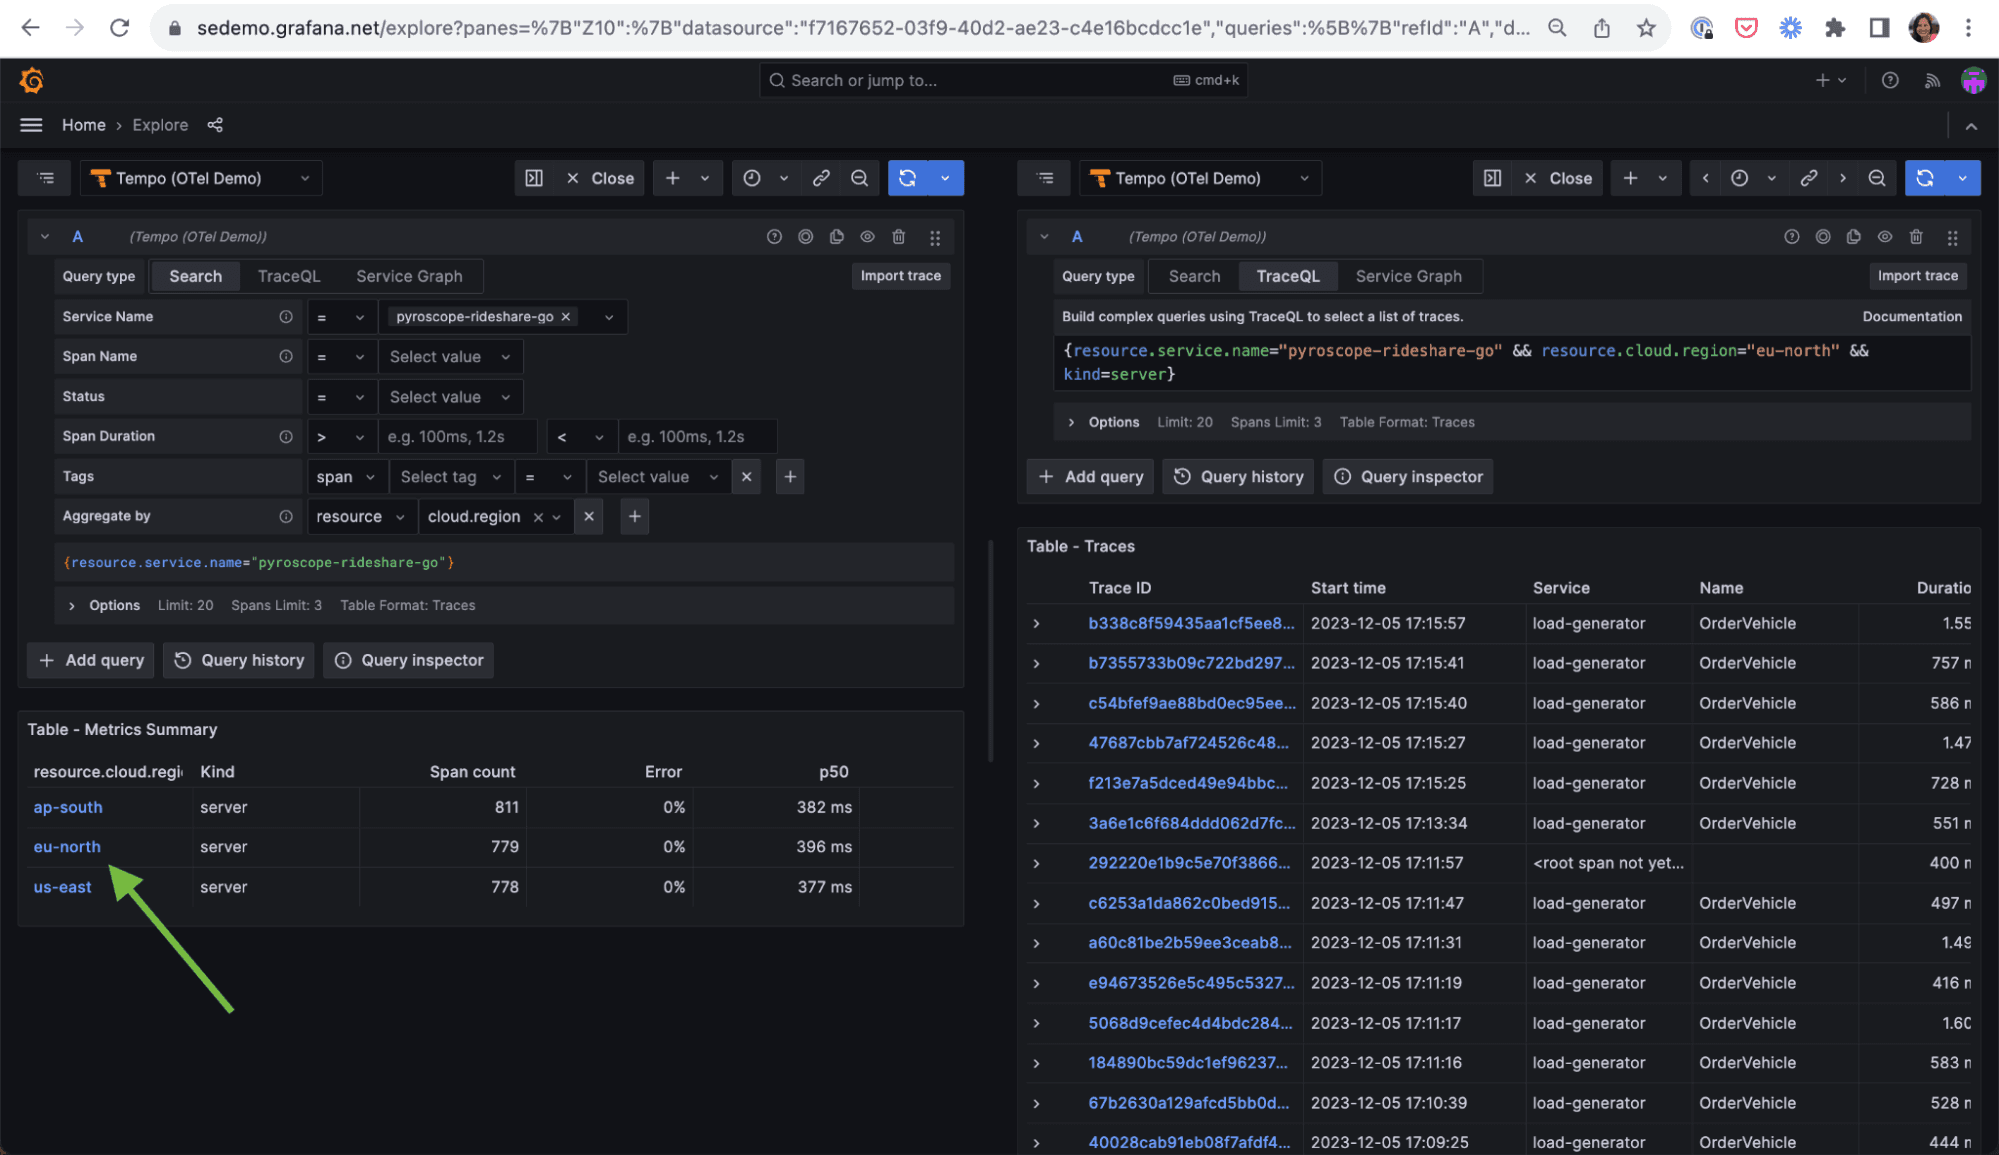
Task: Switch right pane to Search tab
Action: click(x=1192, y=276)
